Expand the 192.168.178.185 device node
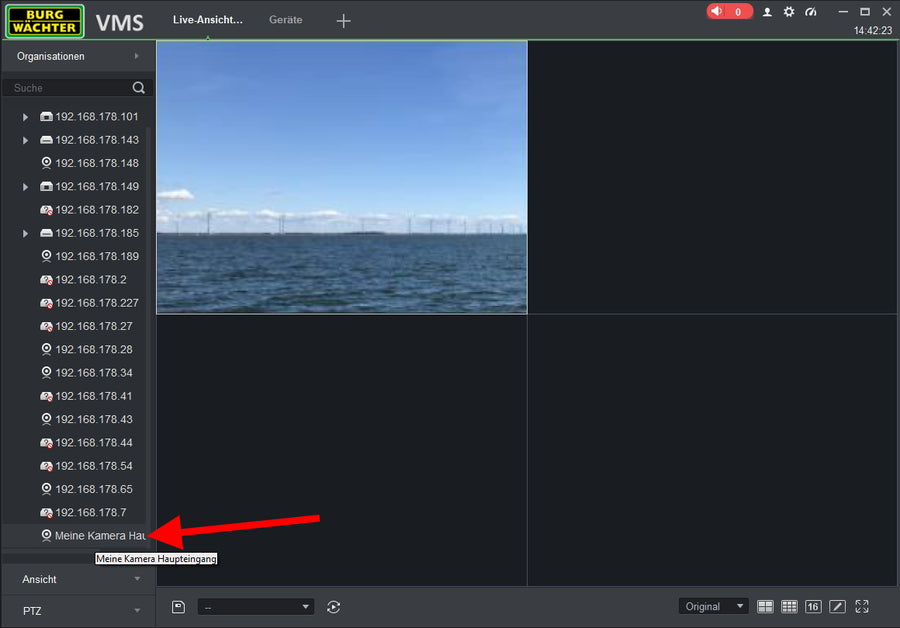 [x=26, y=233]
